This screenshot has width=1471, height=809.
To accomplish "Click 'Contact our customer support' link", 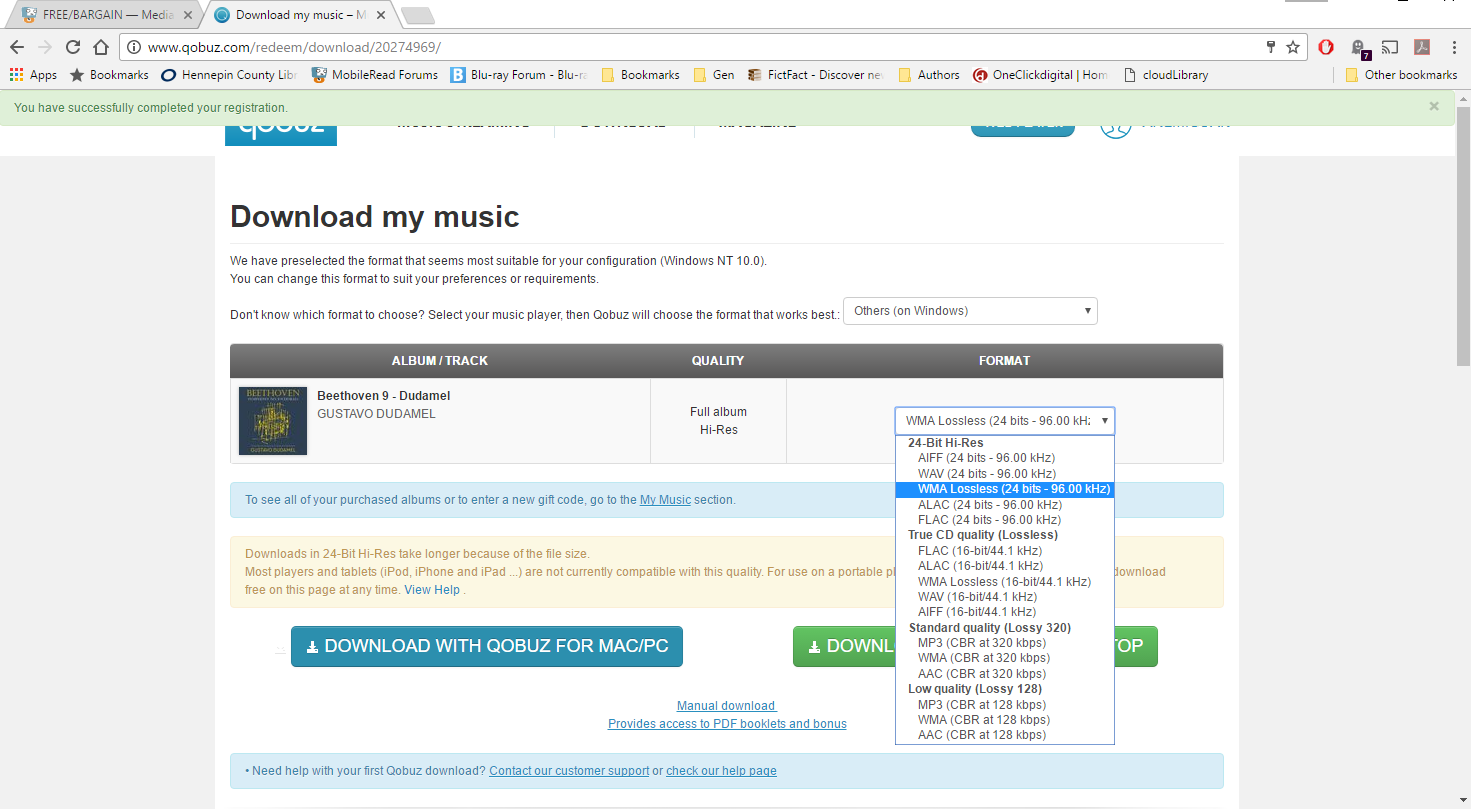I will (x=569, y=771).
